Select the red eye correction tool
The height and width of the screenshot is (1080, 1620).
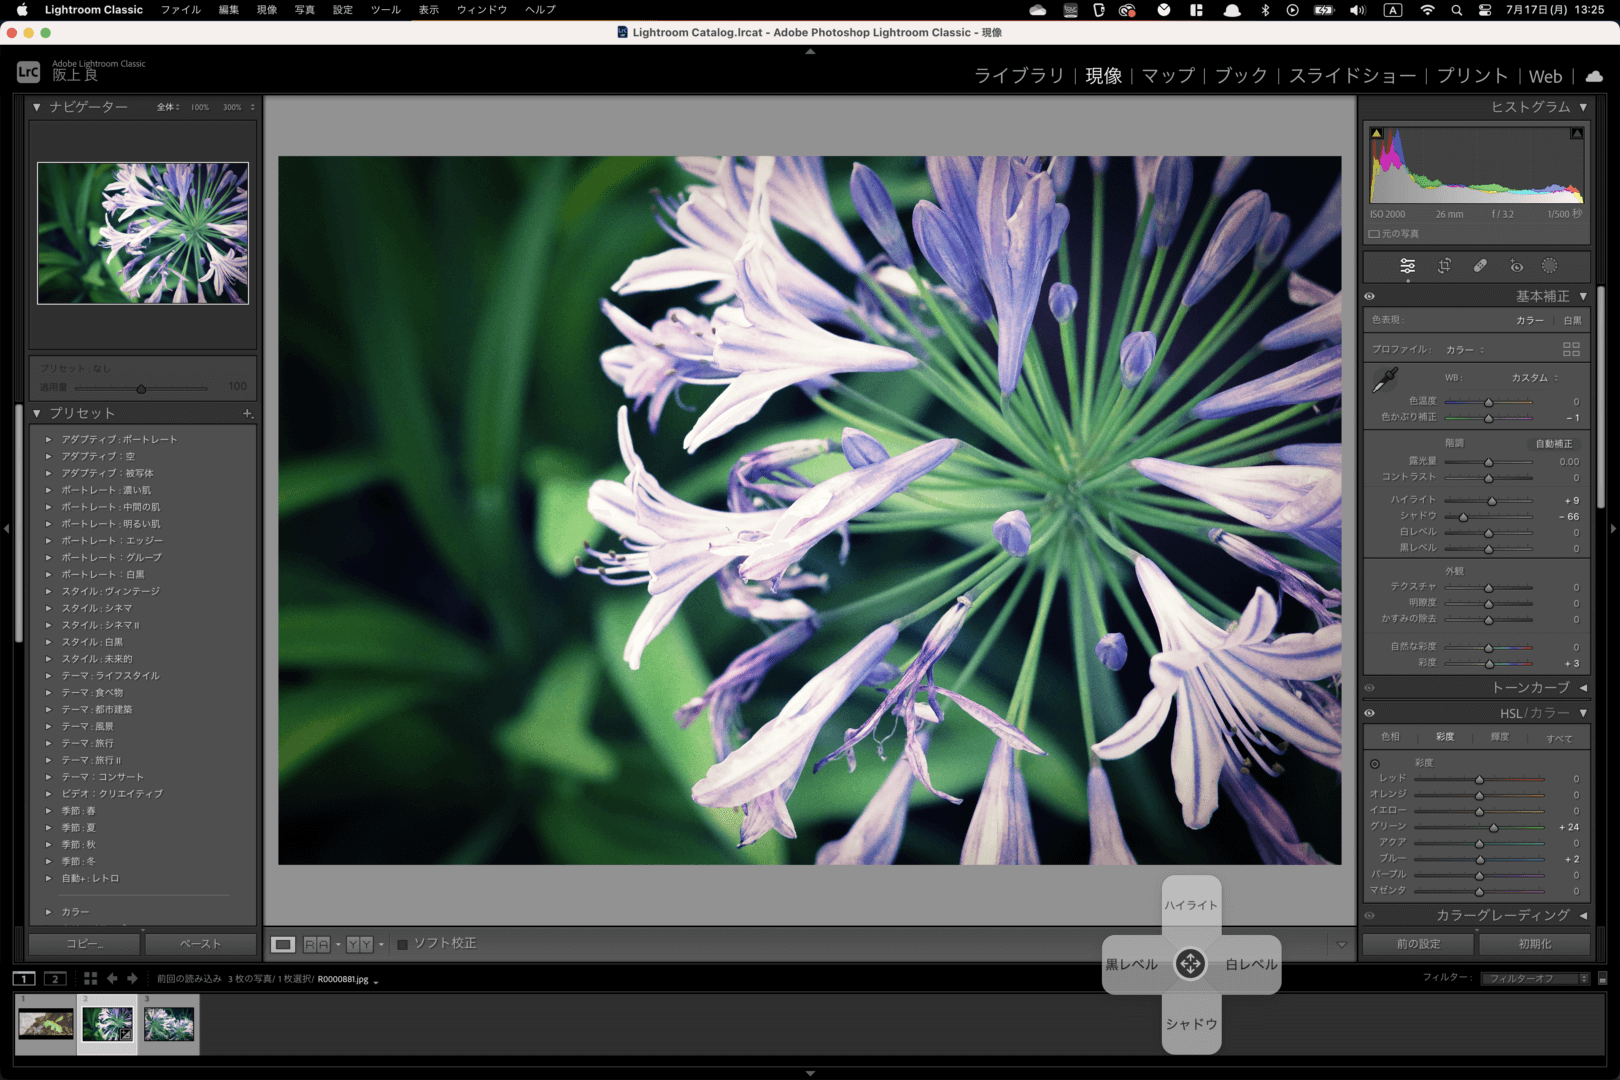pyautogui.click(x=1516, y=266)
